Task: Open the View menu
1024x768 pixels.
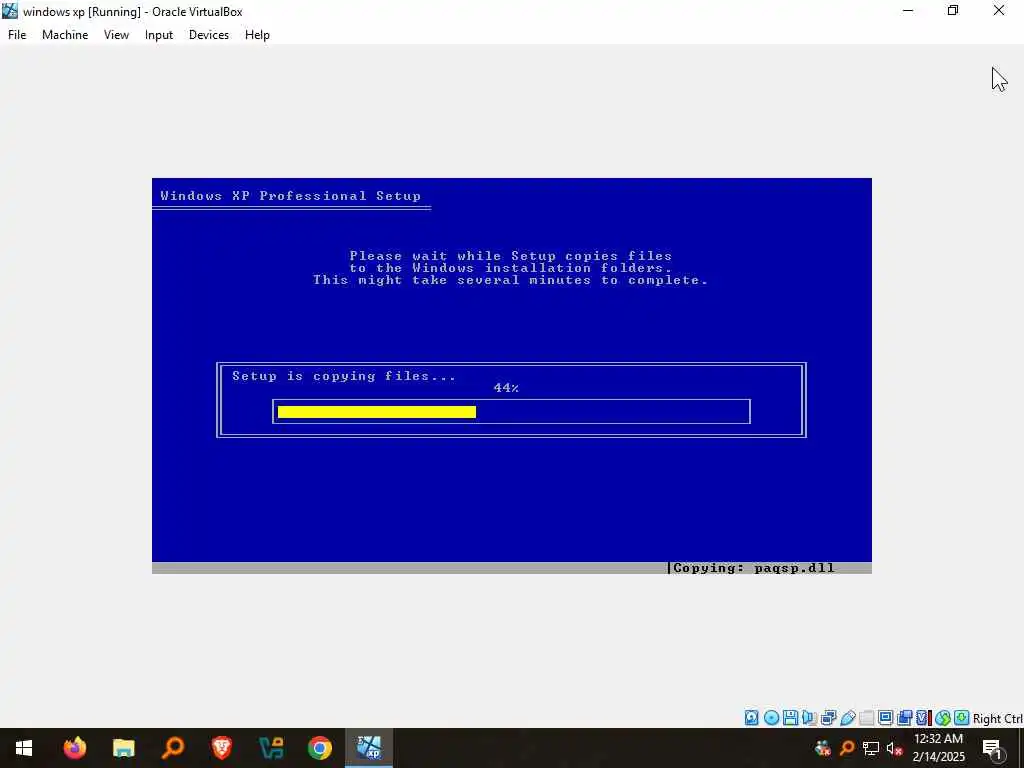Action: 116,35
